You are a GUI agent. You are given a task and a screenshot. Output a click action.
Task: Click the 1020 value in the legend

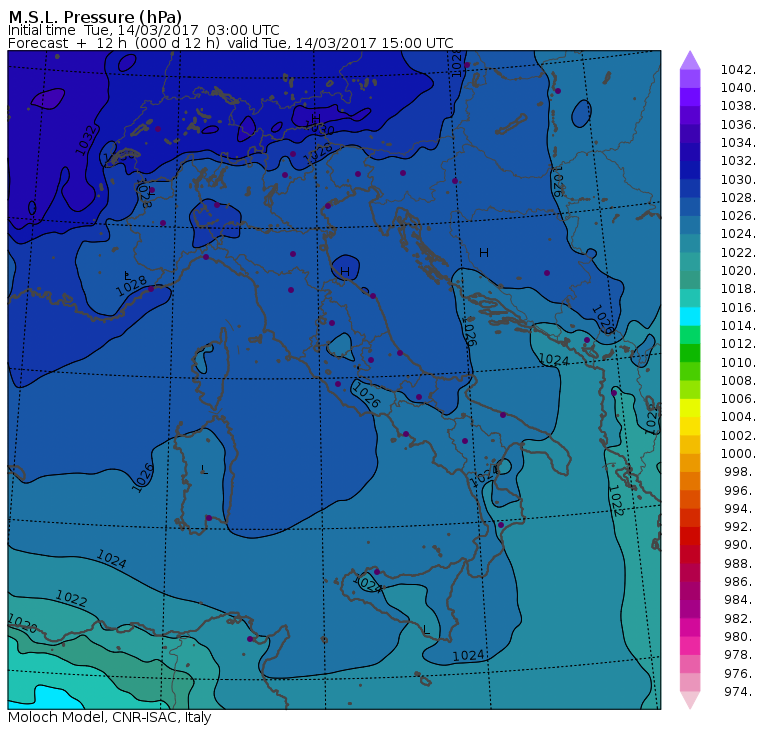click(738, 270)
